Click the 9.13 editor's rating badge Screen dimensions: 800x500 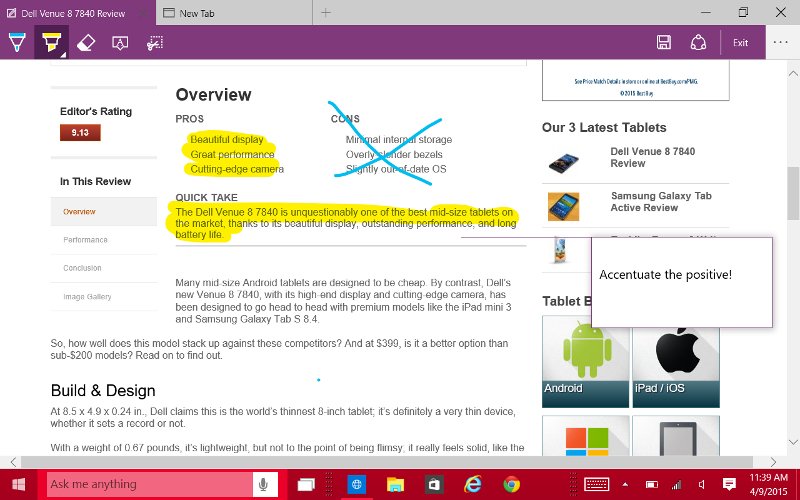(80, 133)
